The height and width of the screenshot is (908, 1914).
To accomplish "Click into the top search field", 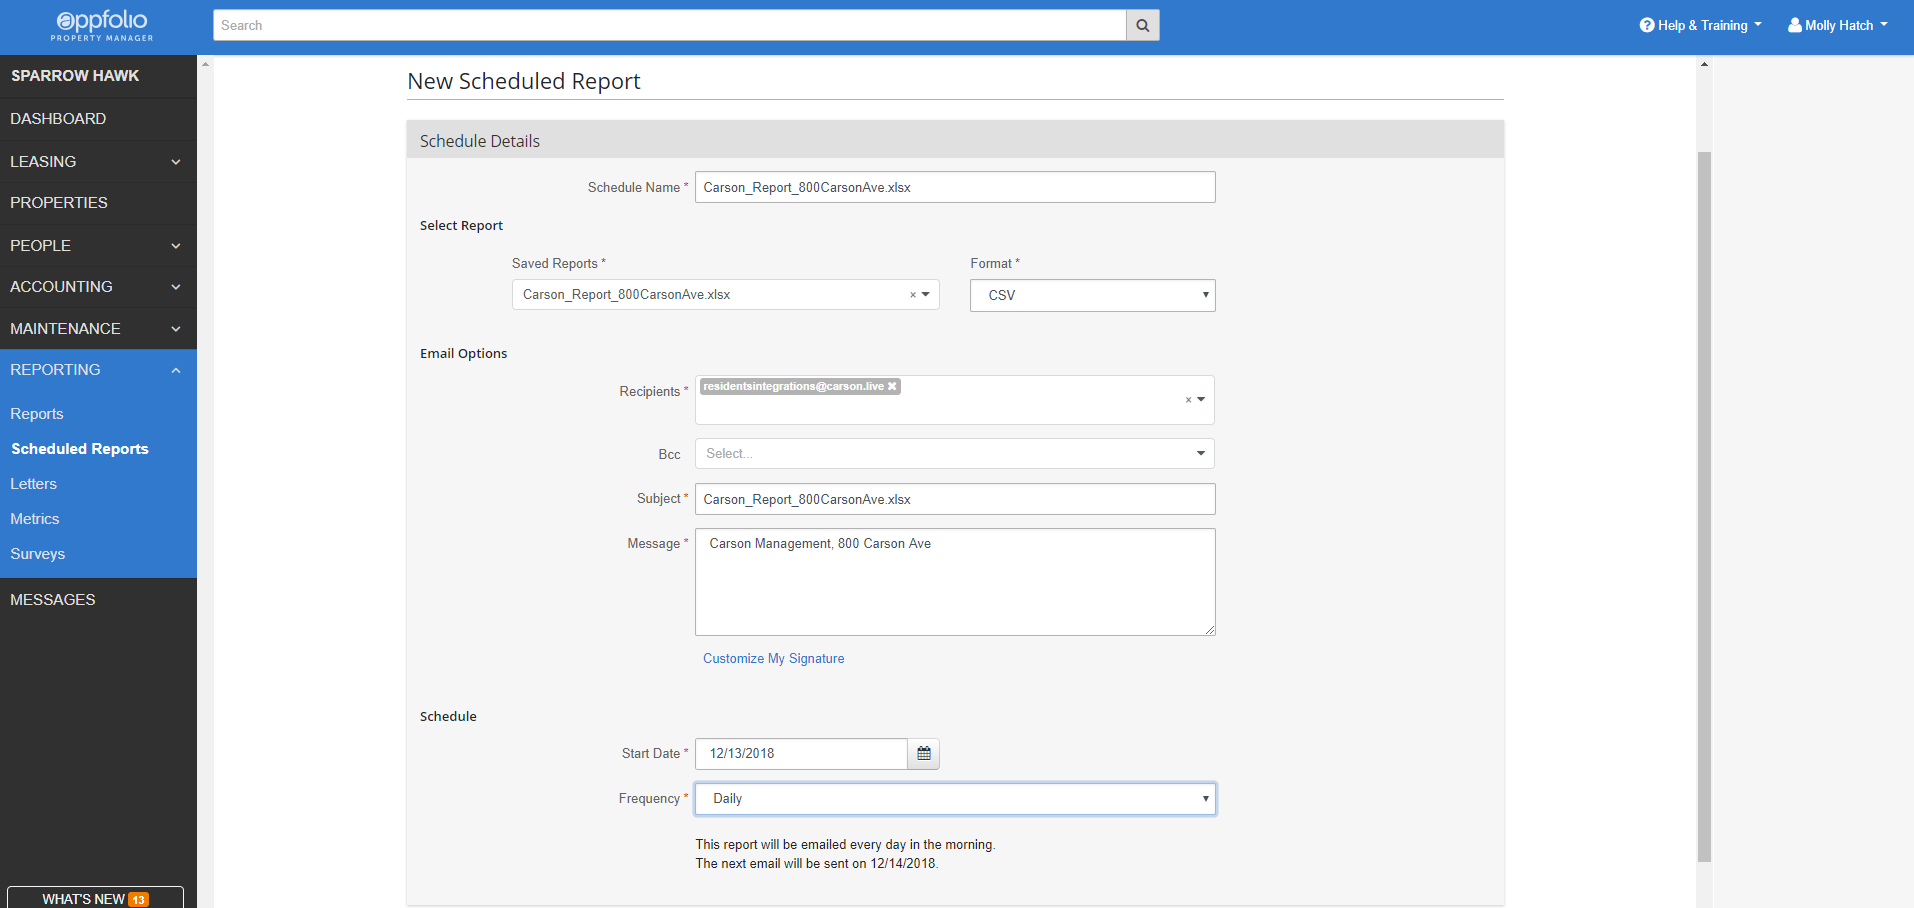I will [669, 25].
